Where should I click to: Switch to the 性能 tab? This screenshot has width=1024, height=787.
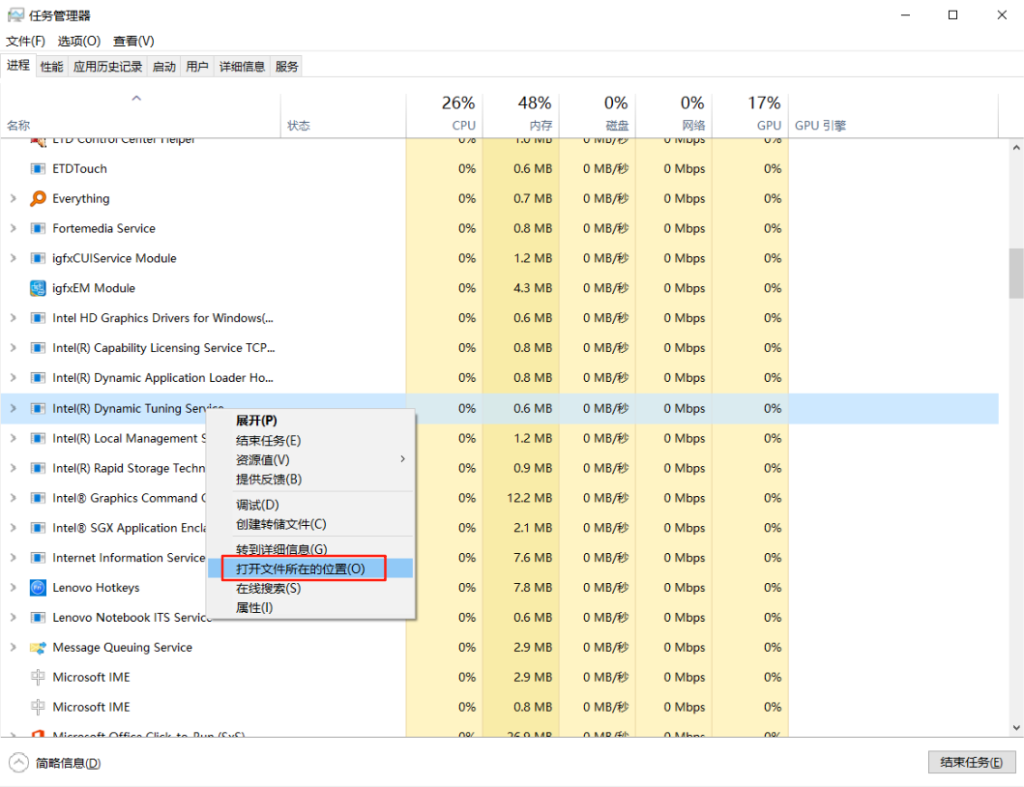pos(51,67)
